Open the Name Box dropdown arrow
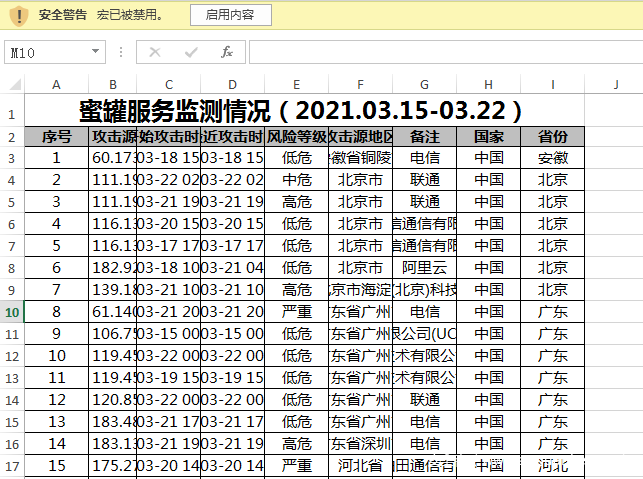This screenshot has width=643, height=479. pyautogui.click(x=96, y=52)
